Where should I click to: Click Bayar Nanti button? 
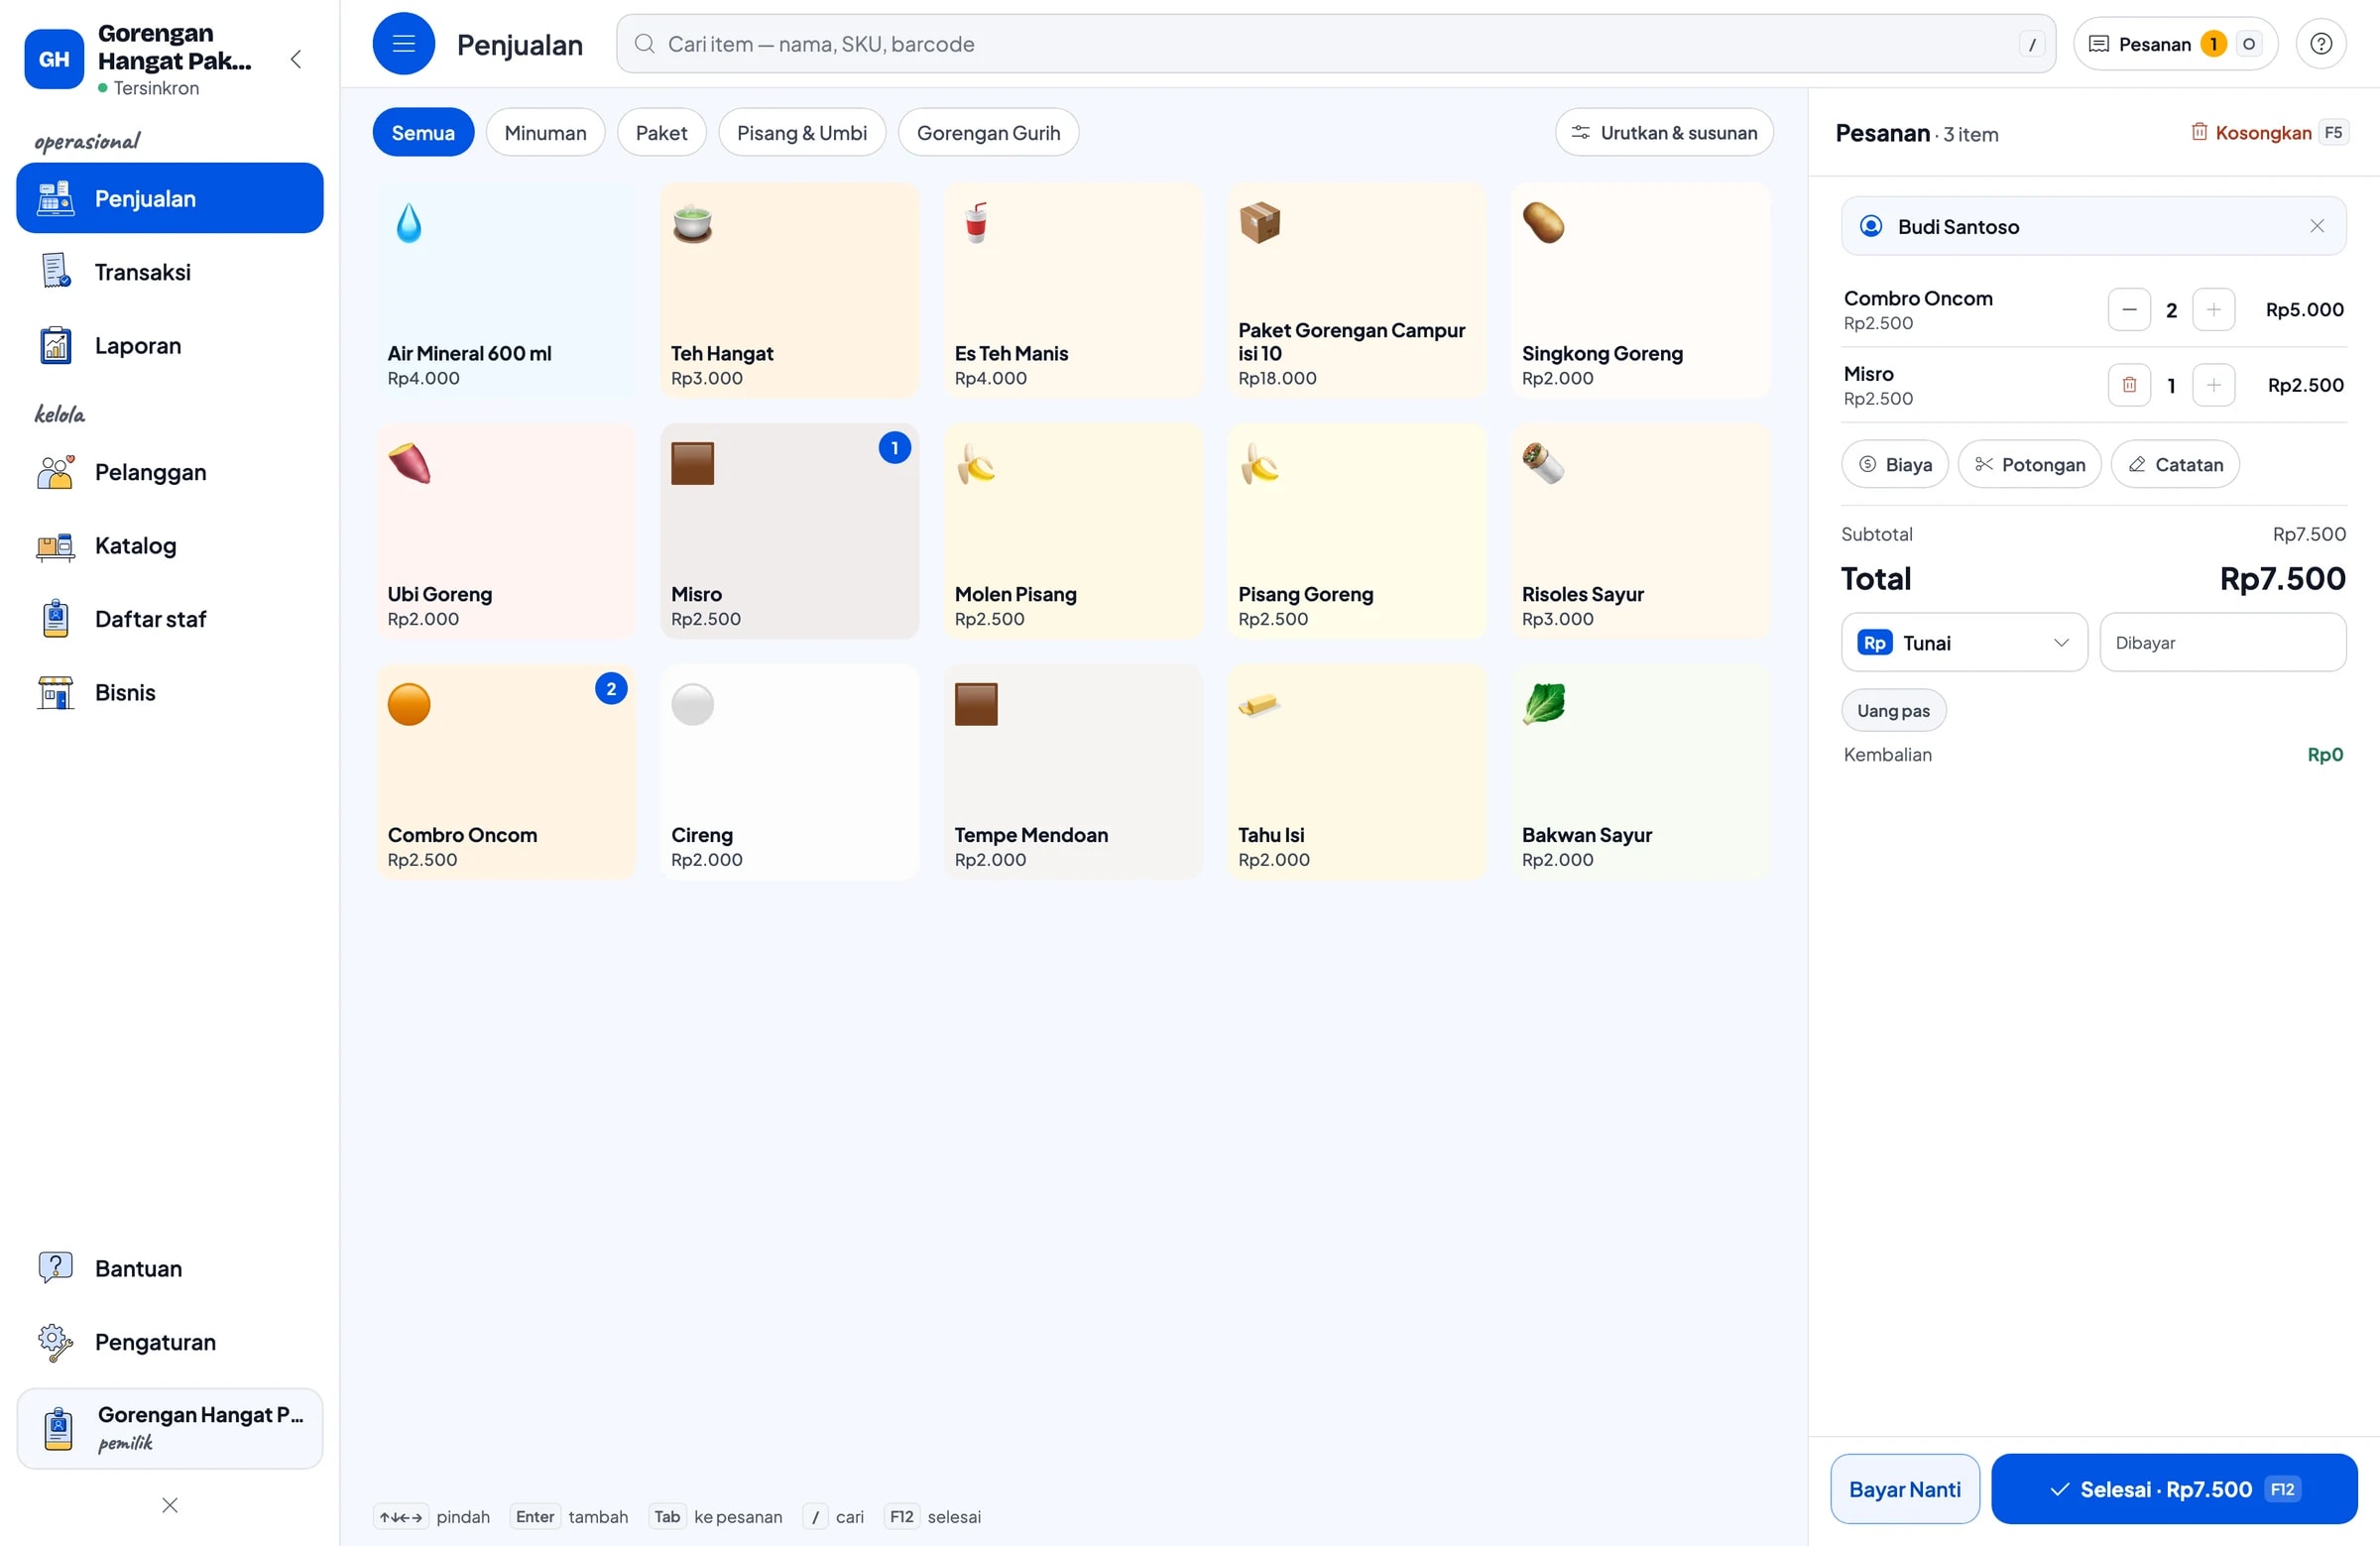[1904, 1489]
